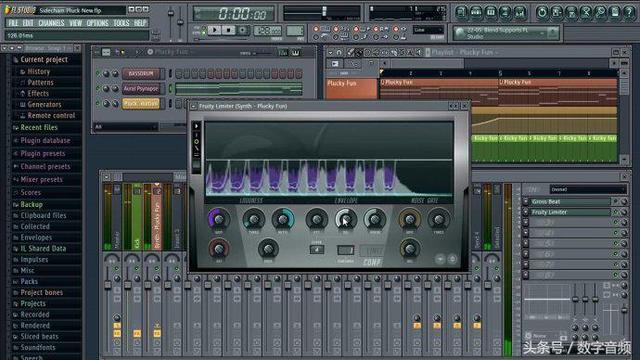Select the pencil draw tool in Playlist
Image resolution: width=640 pixels, height=360 pixels.
pyautogui.click(x=351, y=52)
